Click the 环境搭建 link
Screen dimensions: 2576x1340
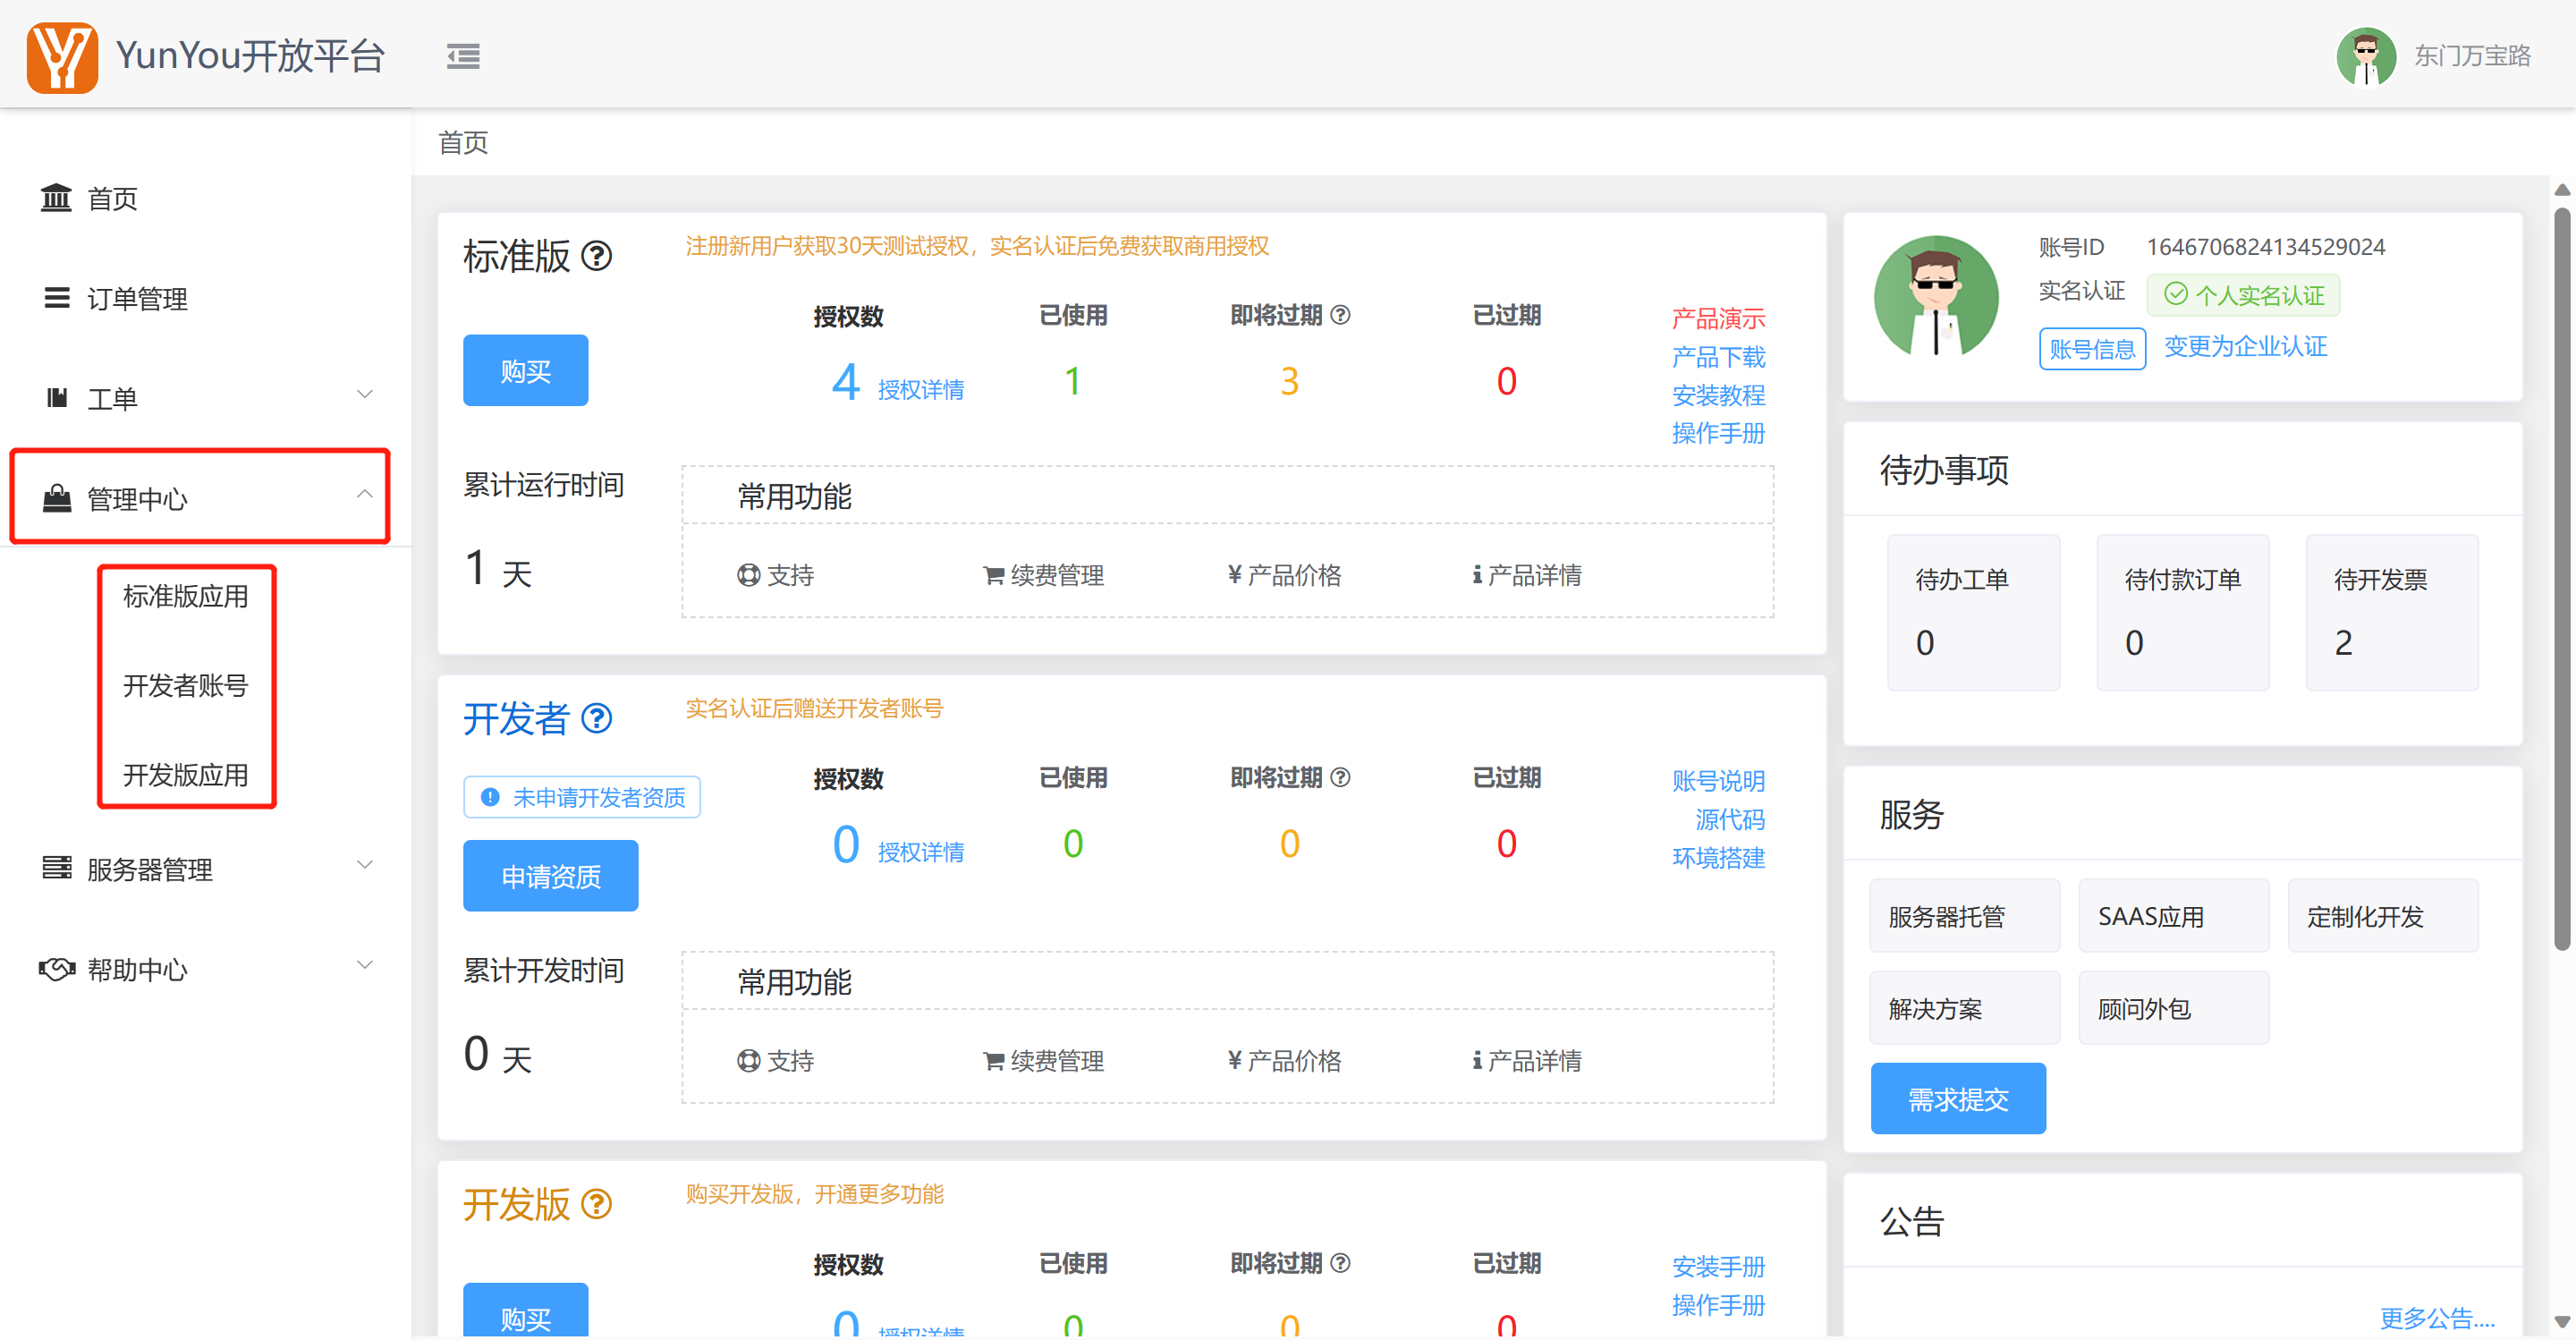(1718, 858)
